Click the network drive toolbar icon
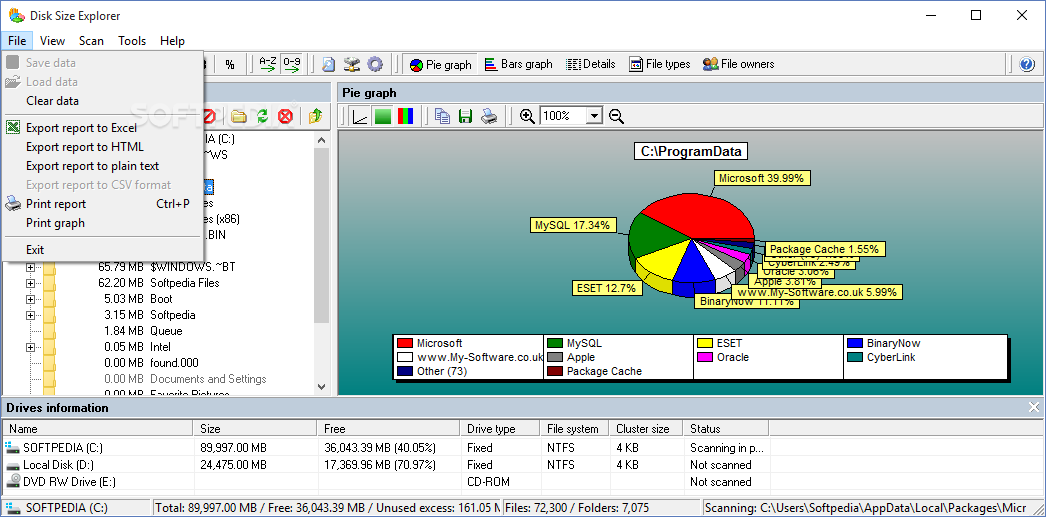 click(x=352, y=65)
